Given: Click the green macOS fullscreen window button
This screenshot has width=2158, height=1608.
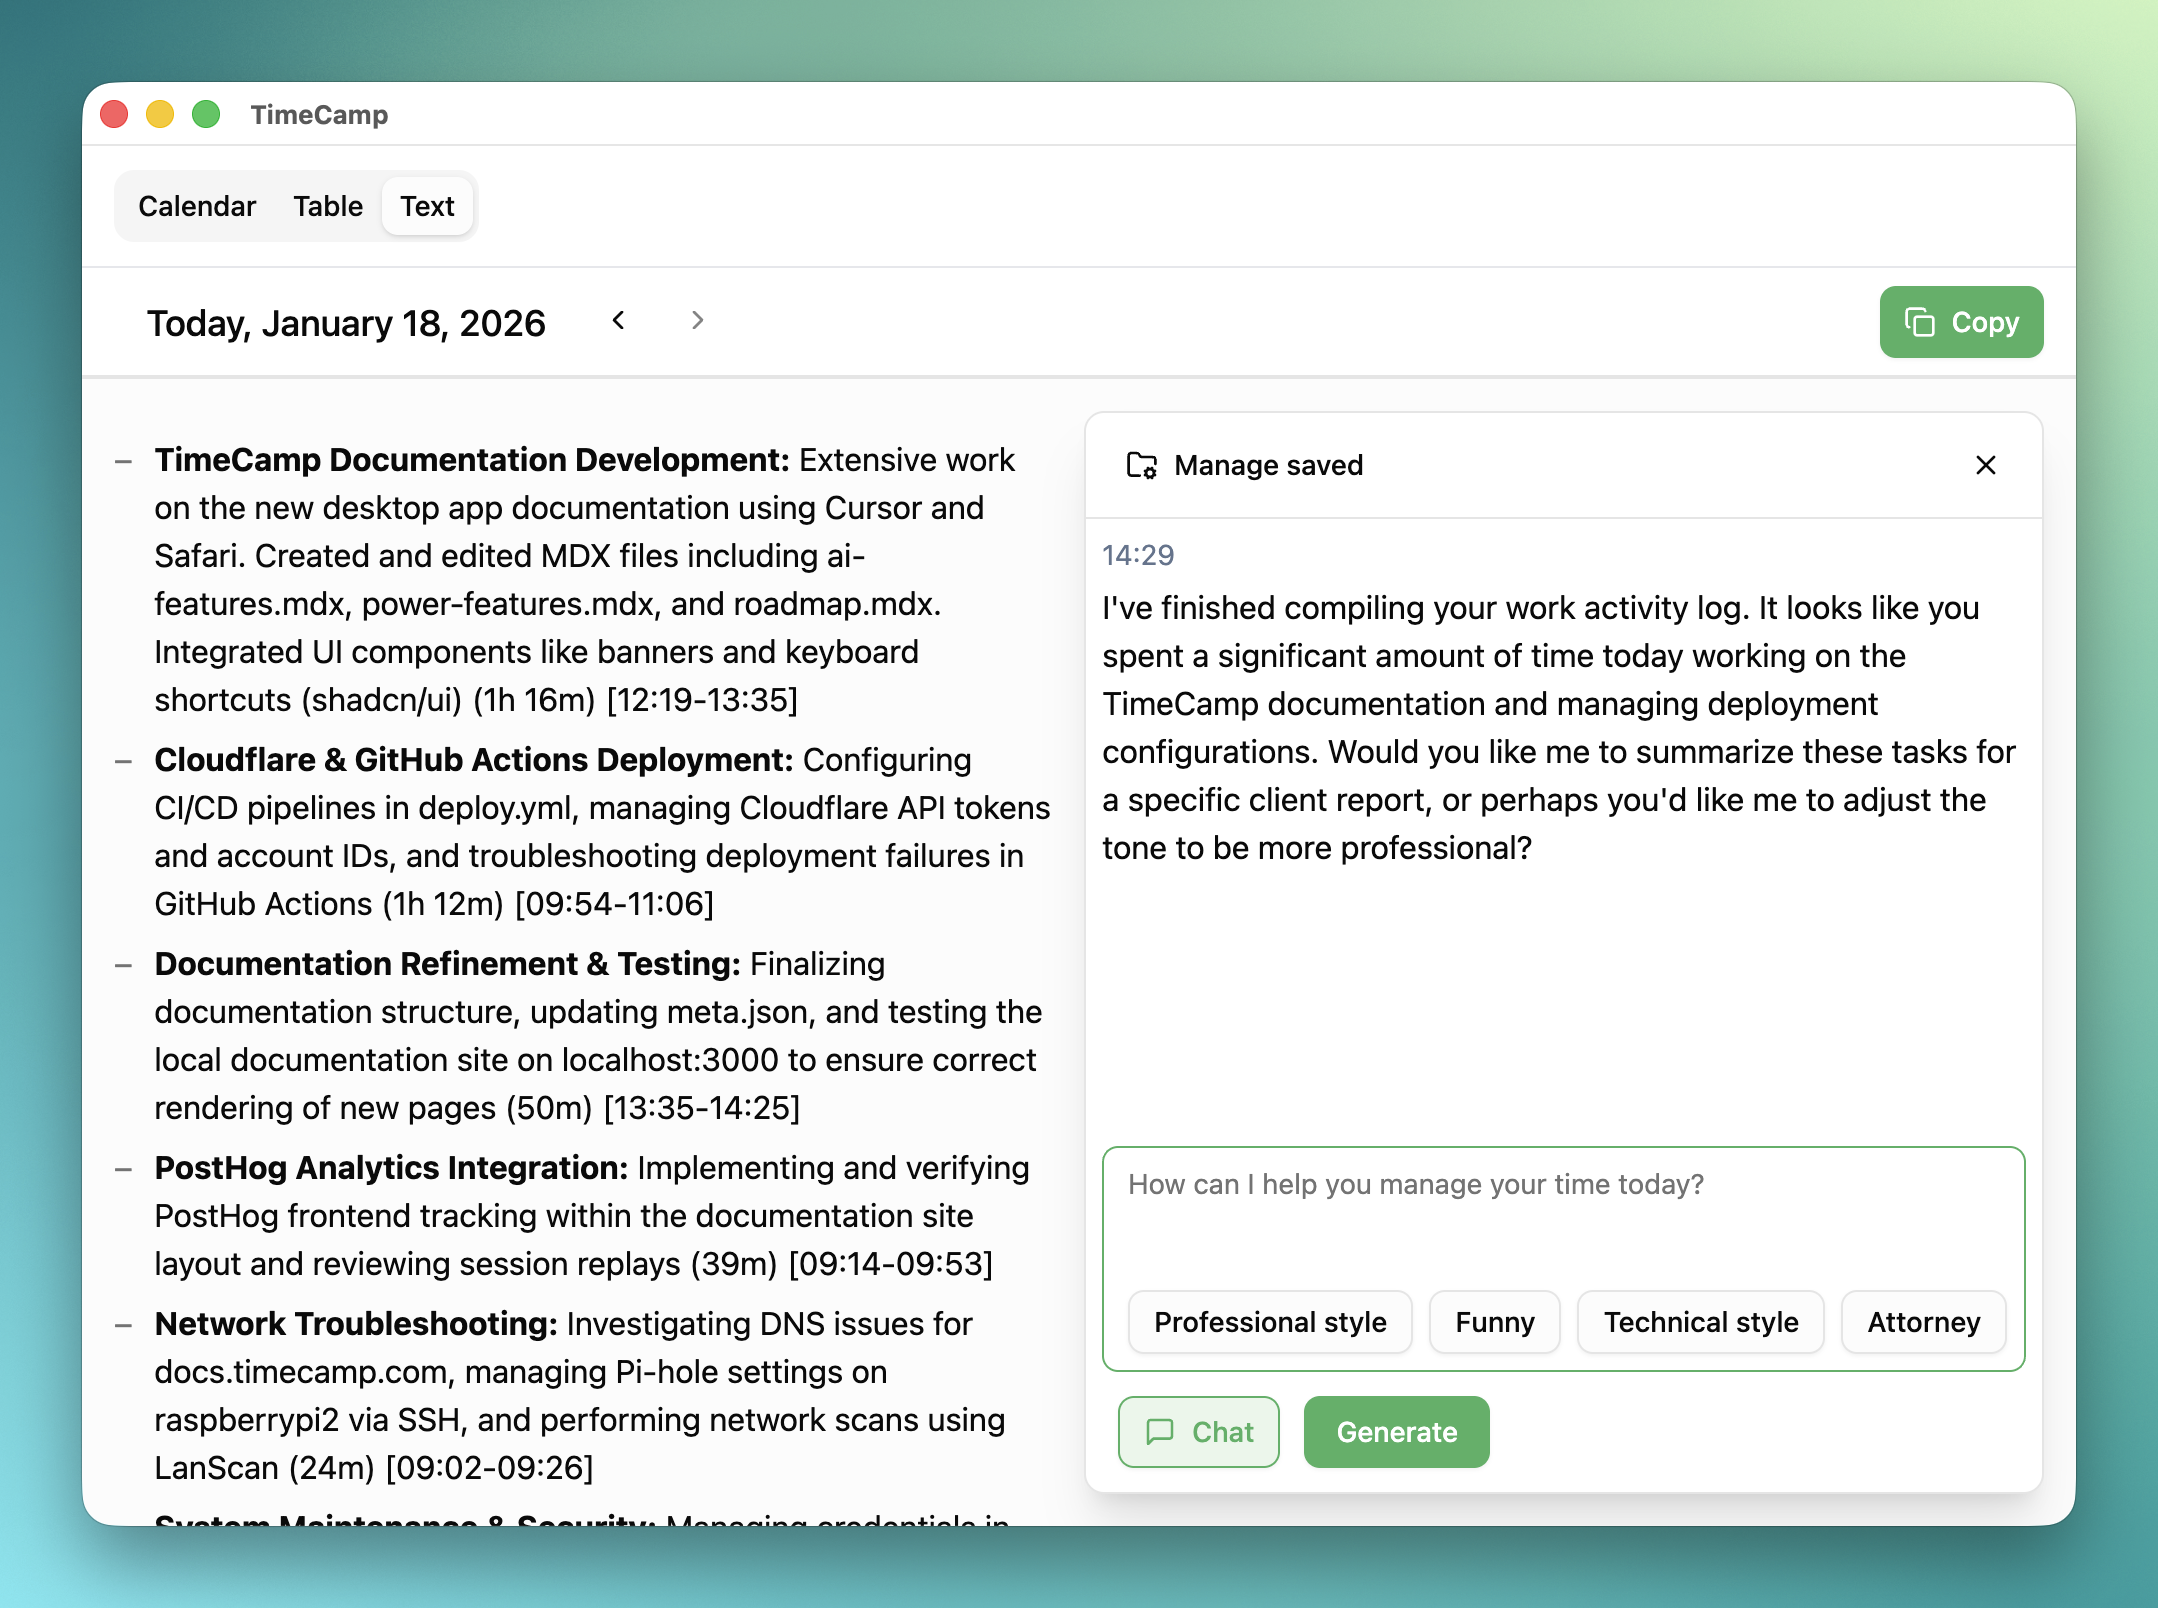Looking at the screenshot, I should (x=206, y=114).
